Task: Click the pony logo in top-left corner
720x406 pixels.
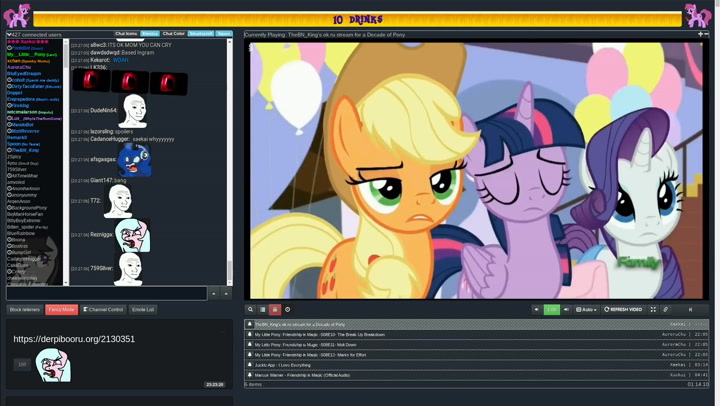Action: pyautogui.click(x=17, y=14)
